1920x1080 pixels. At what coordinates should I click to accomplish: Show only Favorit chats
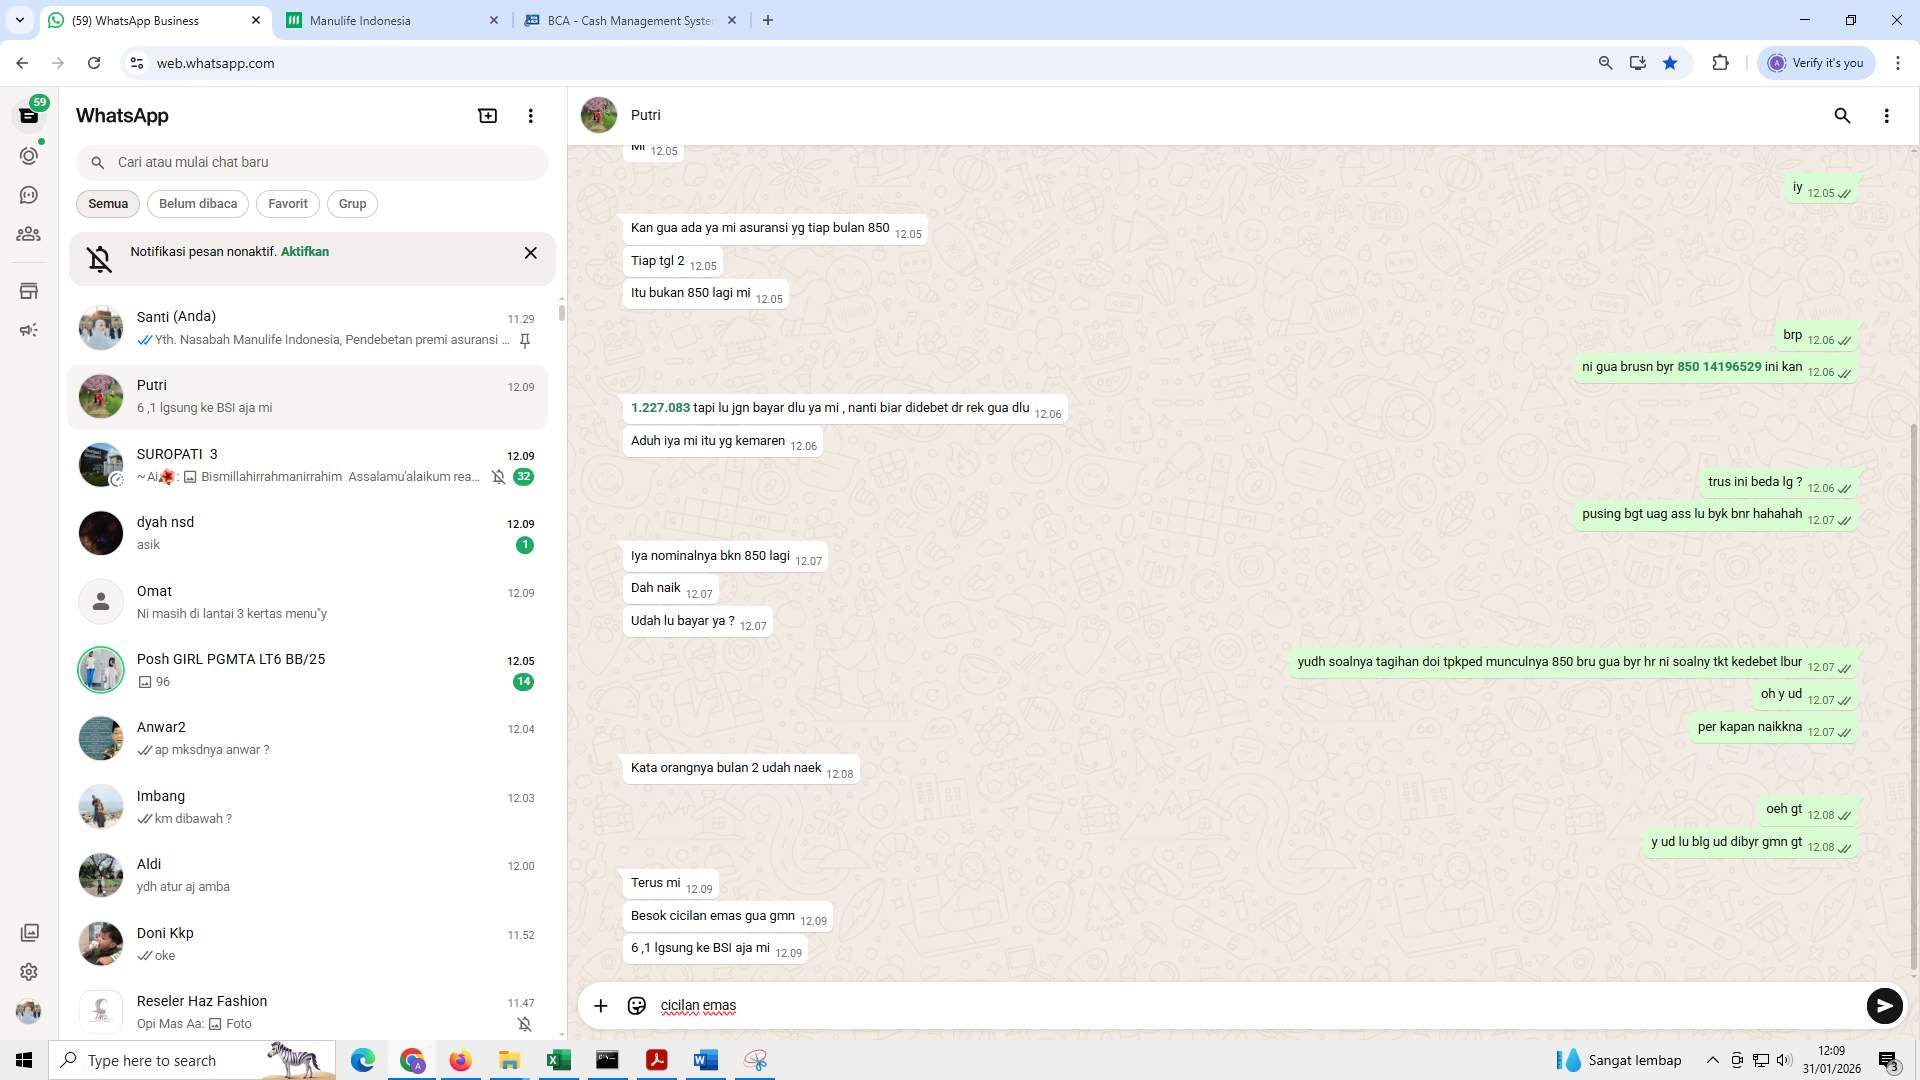[x=287, y=204]
